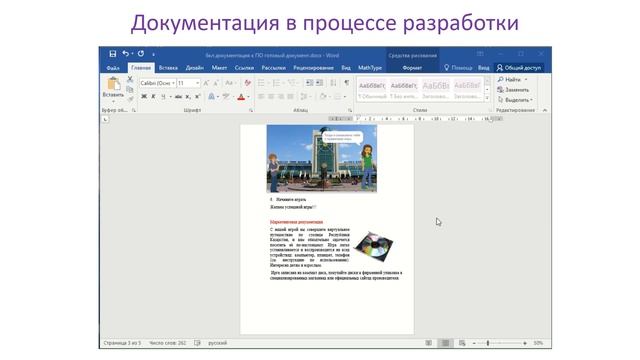Switch to the Макет tab

point(219,68)
